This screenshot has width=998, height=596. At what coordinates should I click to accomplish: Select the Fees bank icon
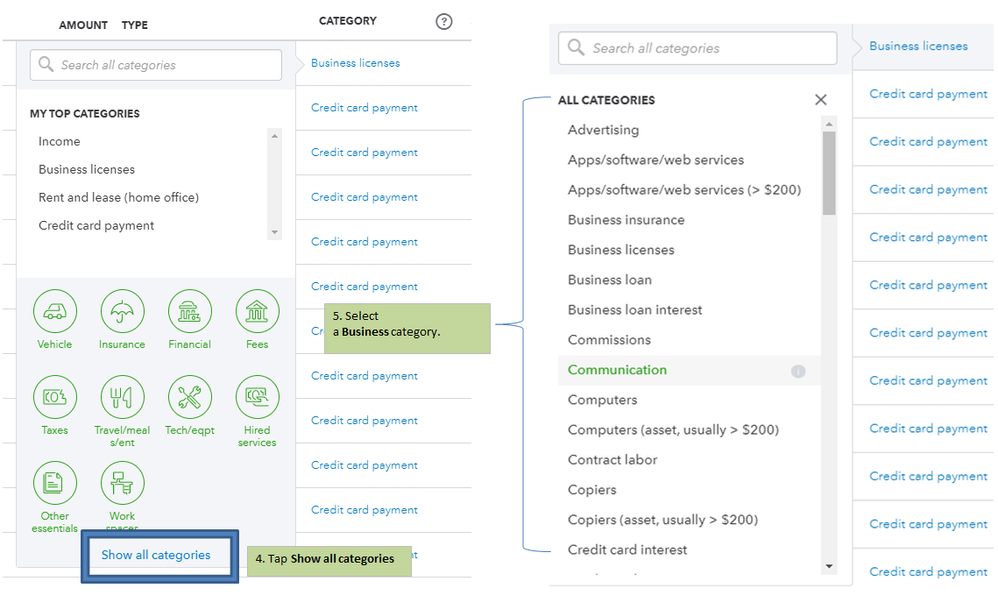coord(257,311)
